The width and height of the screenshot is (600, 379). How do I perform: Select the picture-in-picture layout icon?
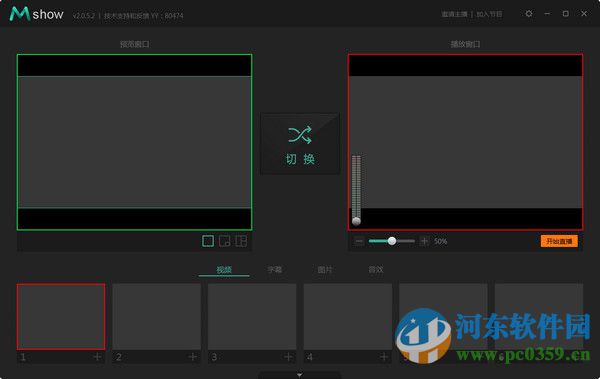225,241
